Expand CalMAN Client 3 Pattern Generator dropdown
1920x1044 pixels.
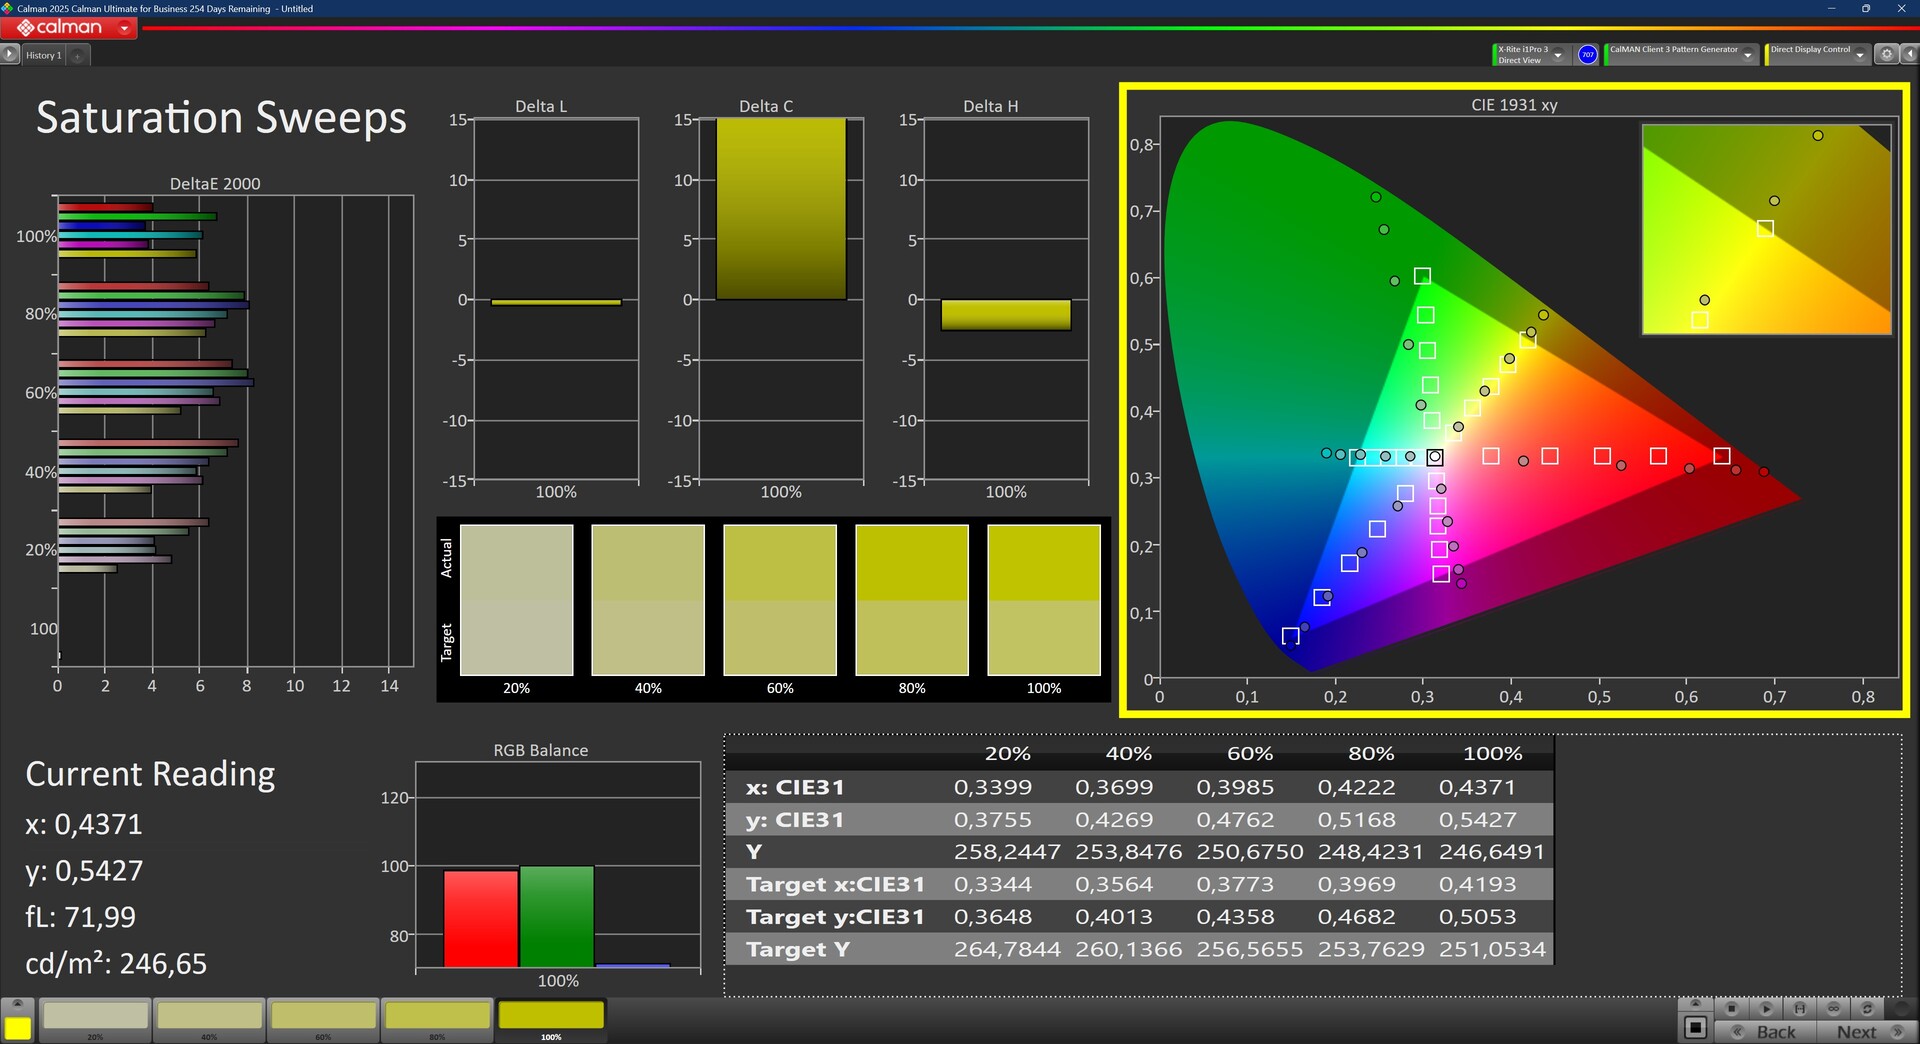tap(1747, 55)
